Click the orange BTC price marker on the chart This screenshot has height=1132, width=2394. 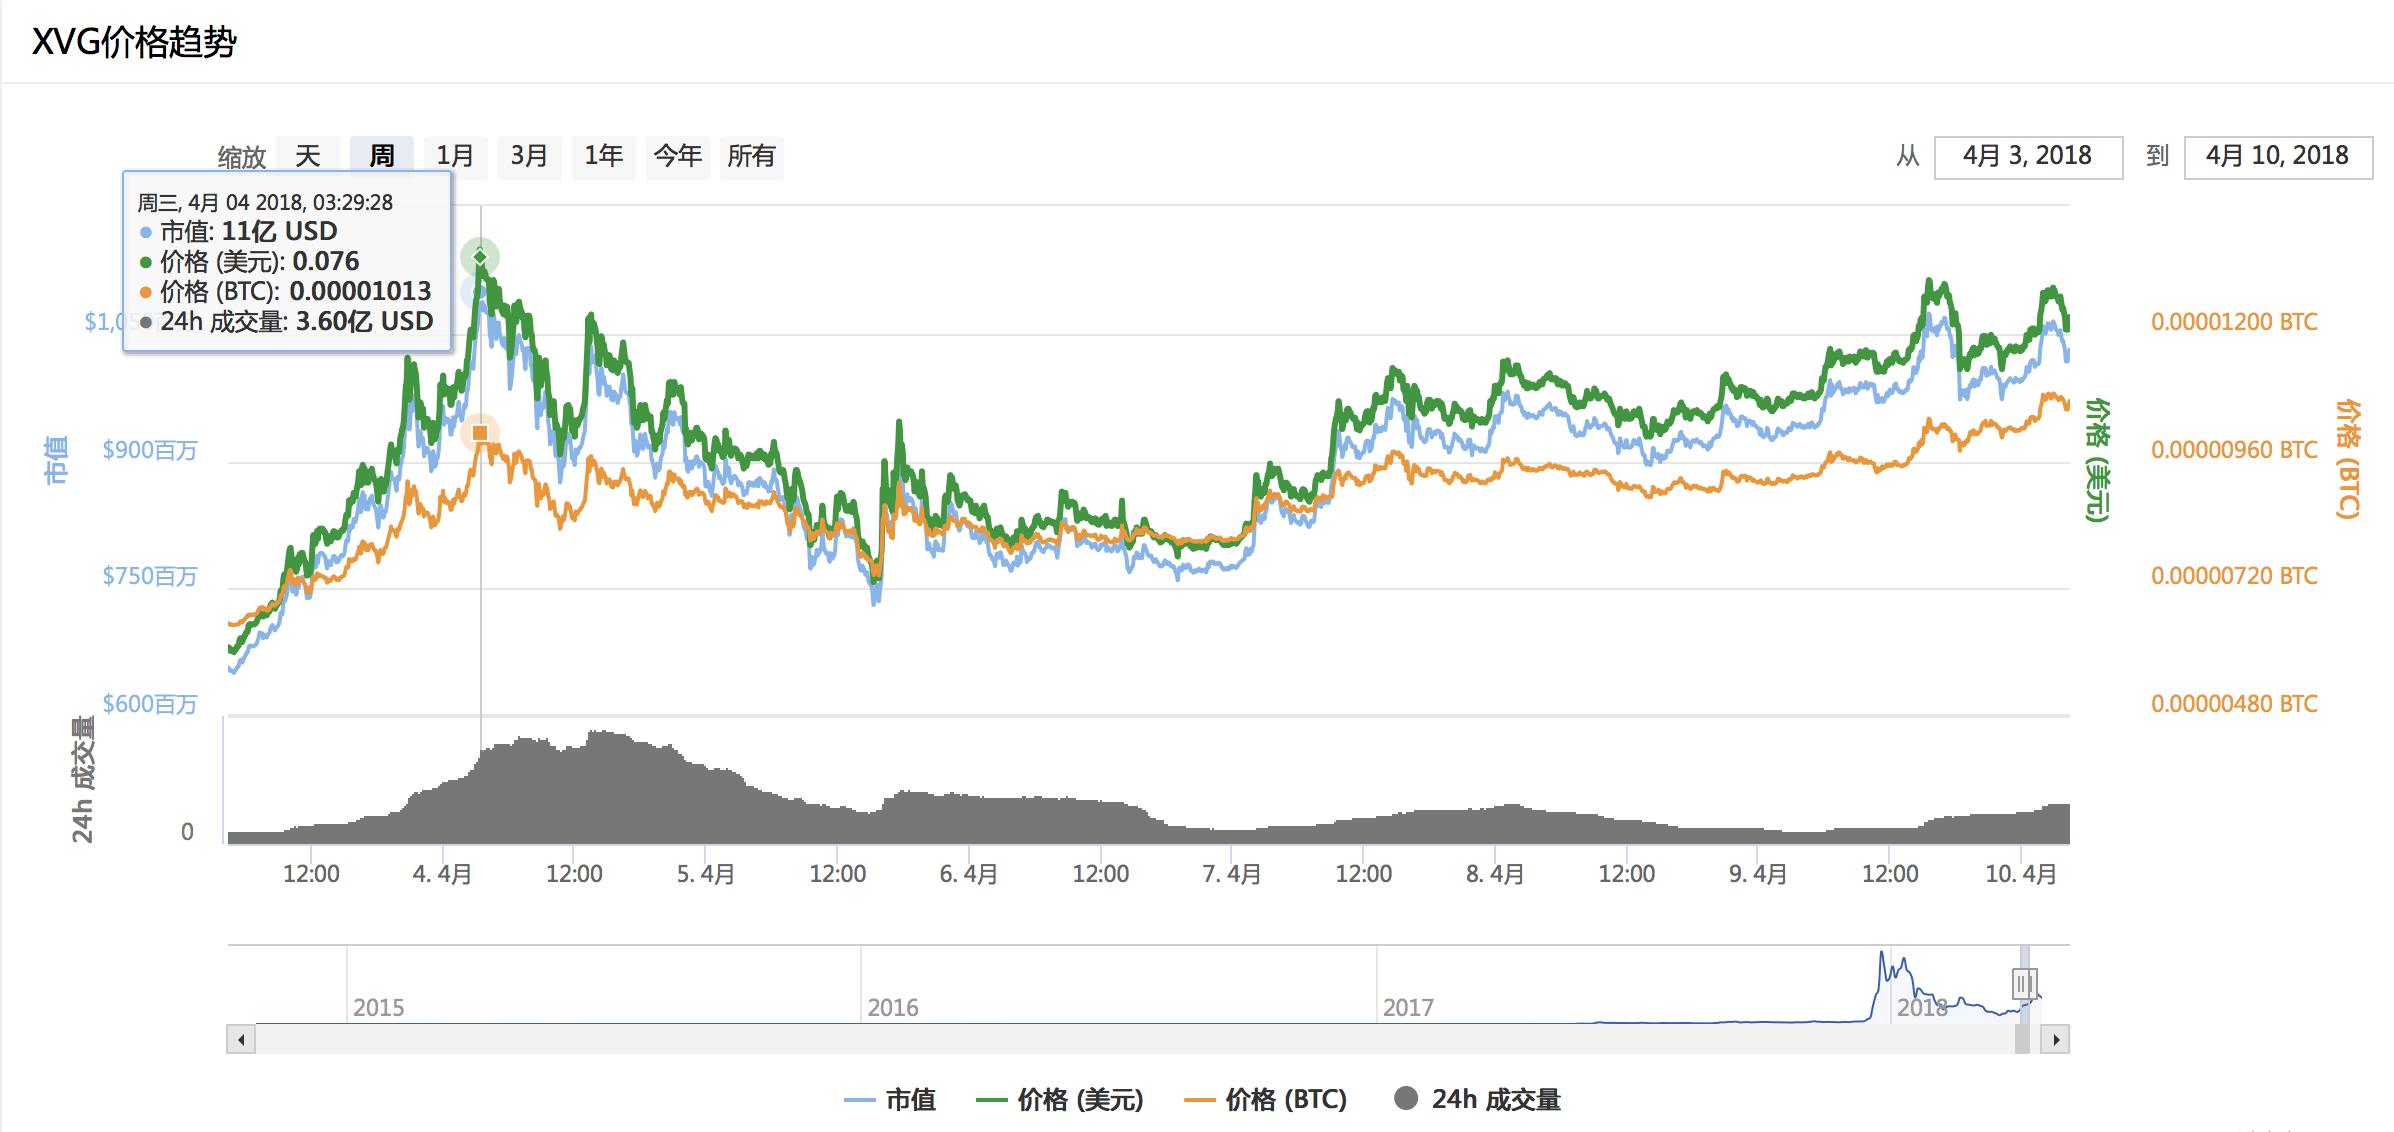480,433
